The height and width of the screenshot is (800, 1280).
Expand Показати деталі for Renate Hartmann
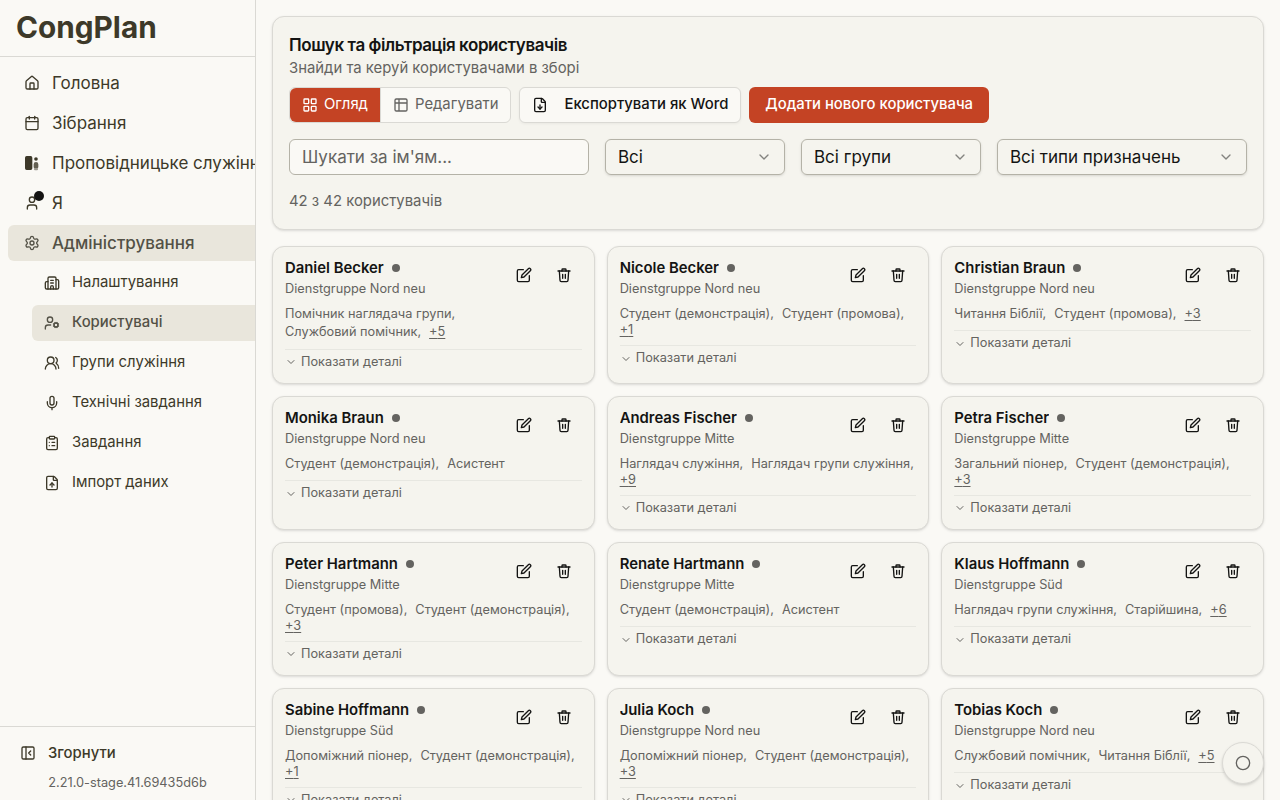[x=678, y=638]
